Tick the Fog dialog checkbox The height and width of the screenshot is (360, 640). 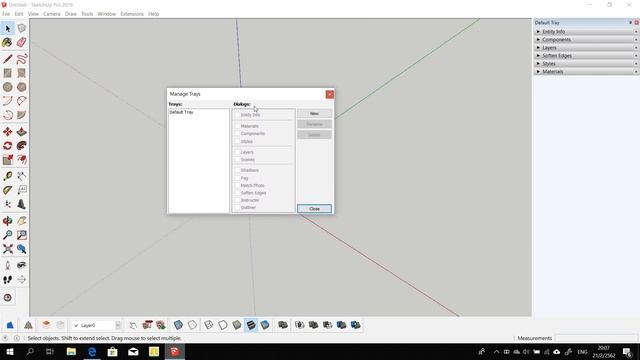pos(237,178)
